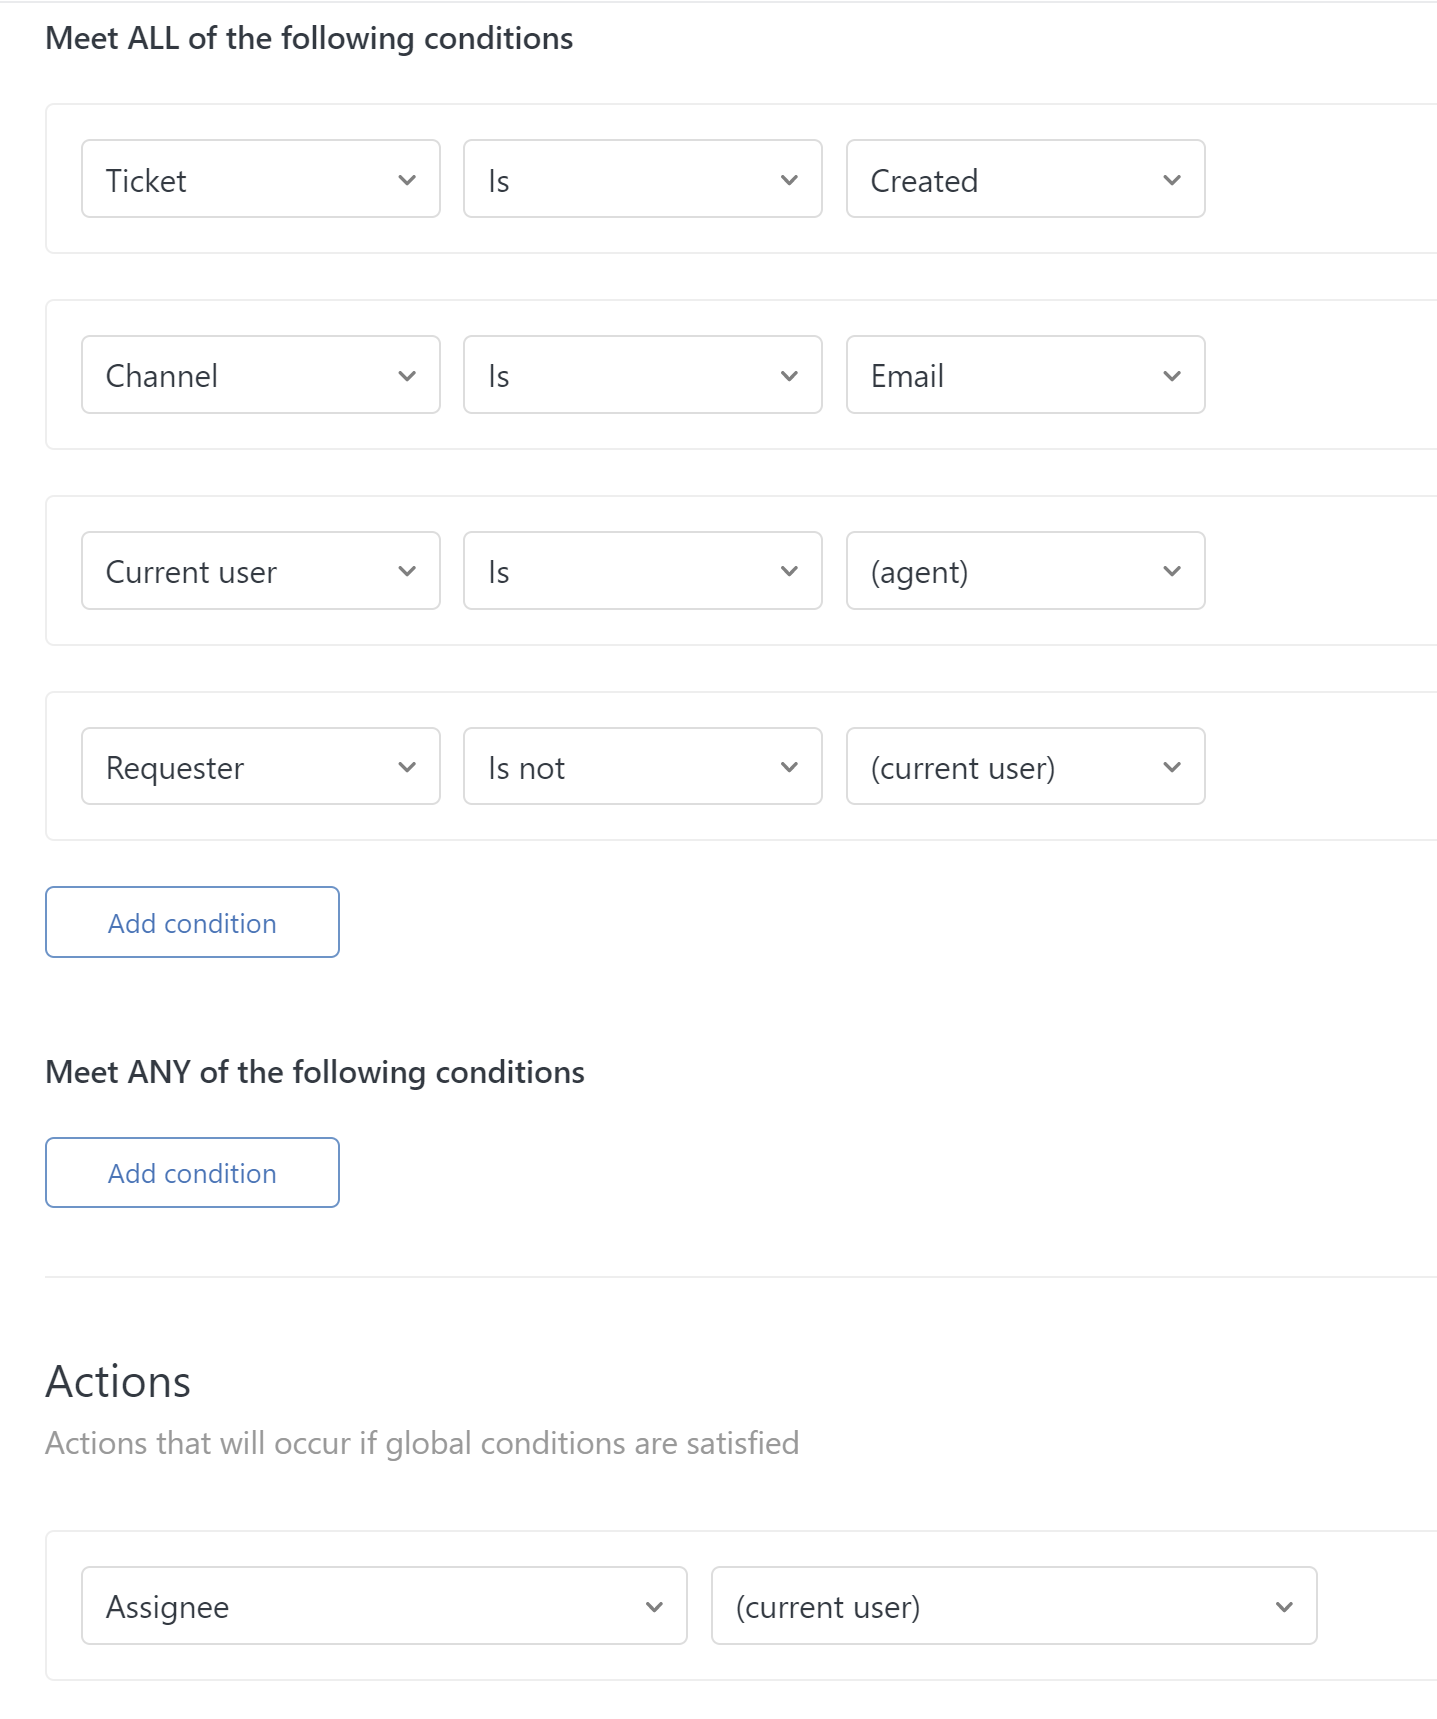The width and height of the screenshot is (1437, 1719).
Task: Click the Created text in value box
Action: coord(924,181)
